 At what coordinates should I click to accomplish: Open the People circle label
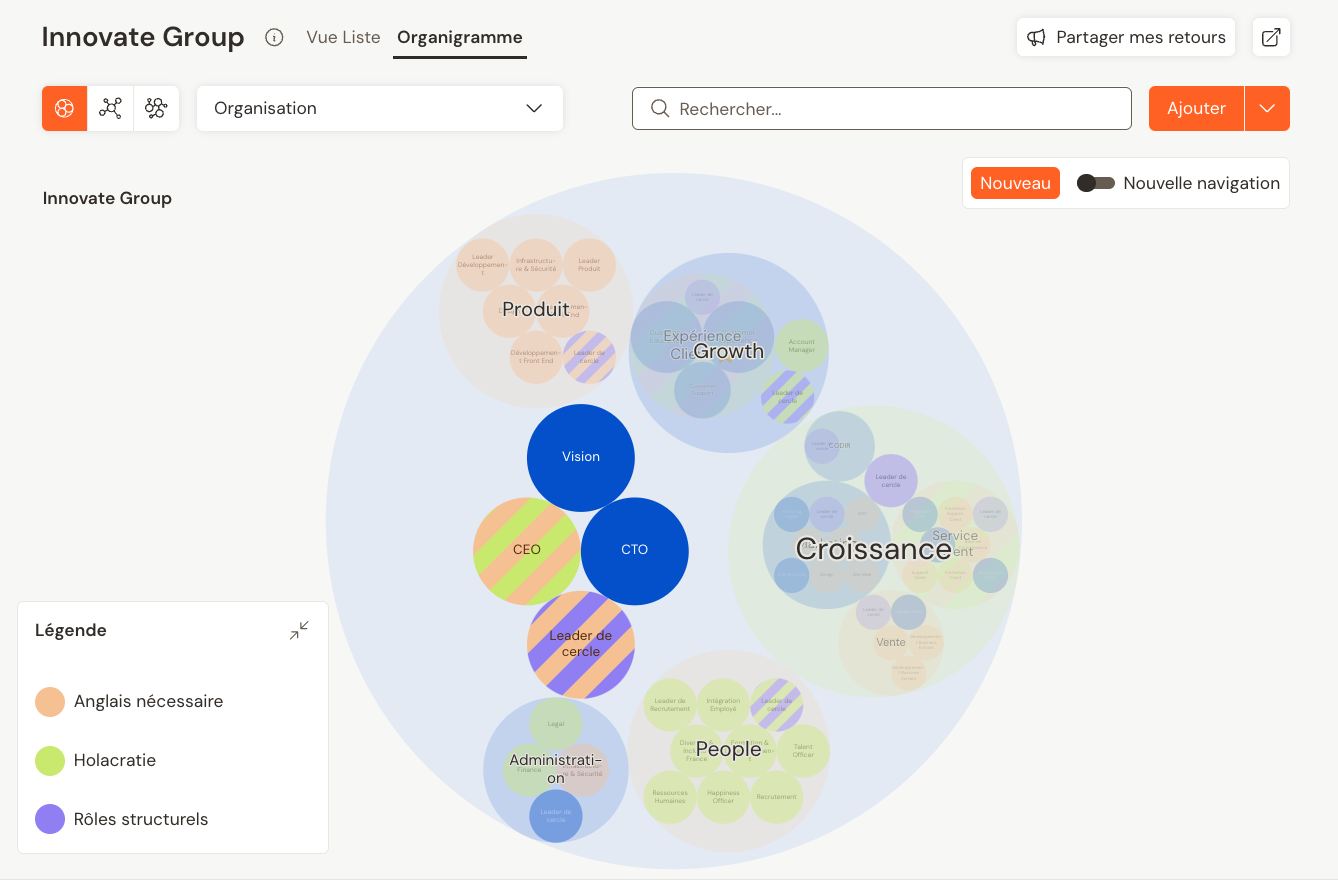[728, 749]
